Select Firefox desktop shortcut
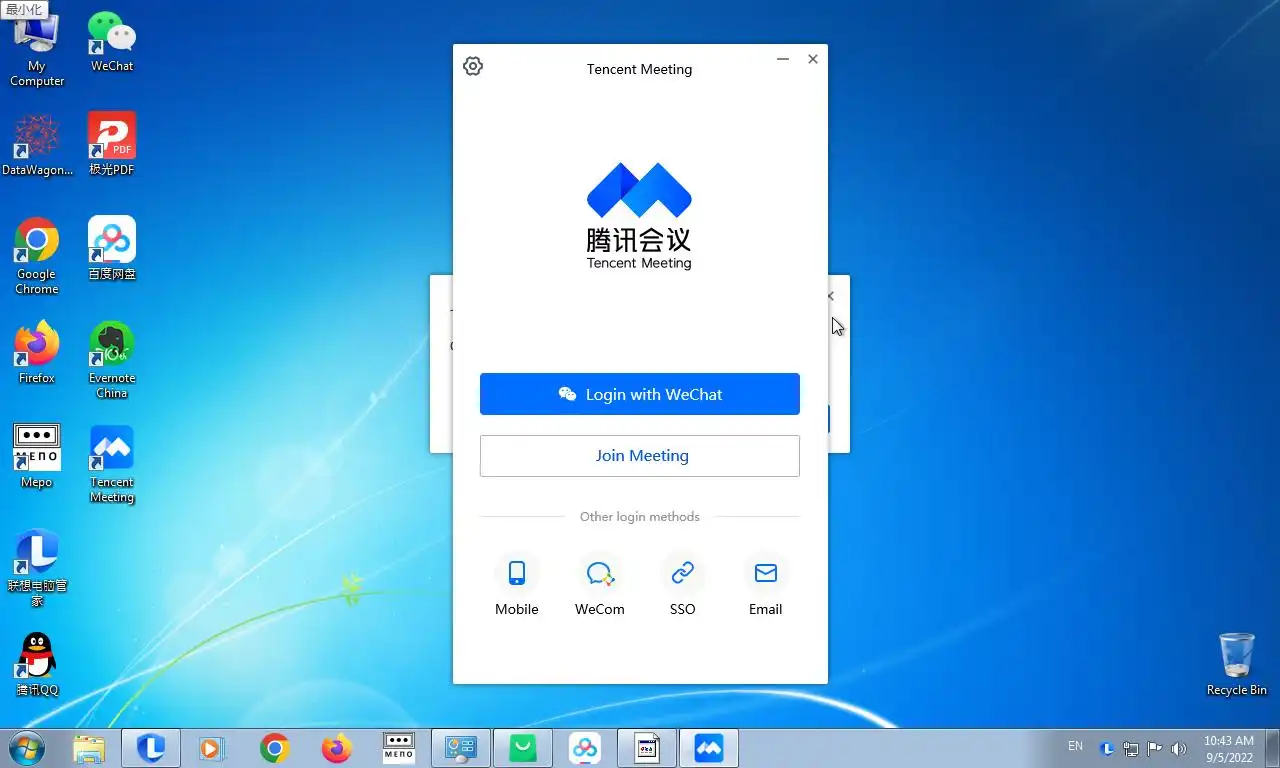 coord(37,353)
